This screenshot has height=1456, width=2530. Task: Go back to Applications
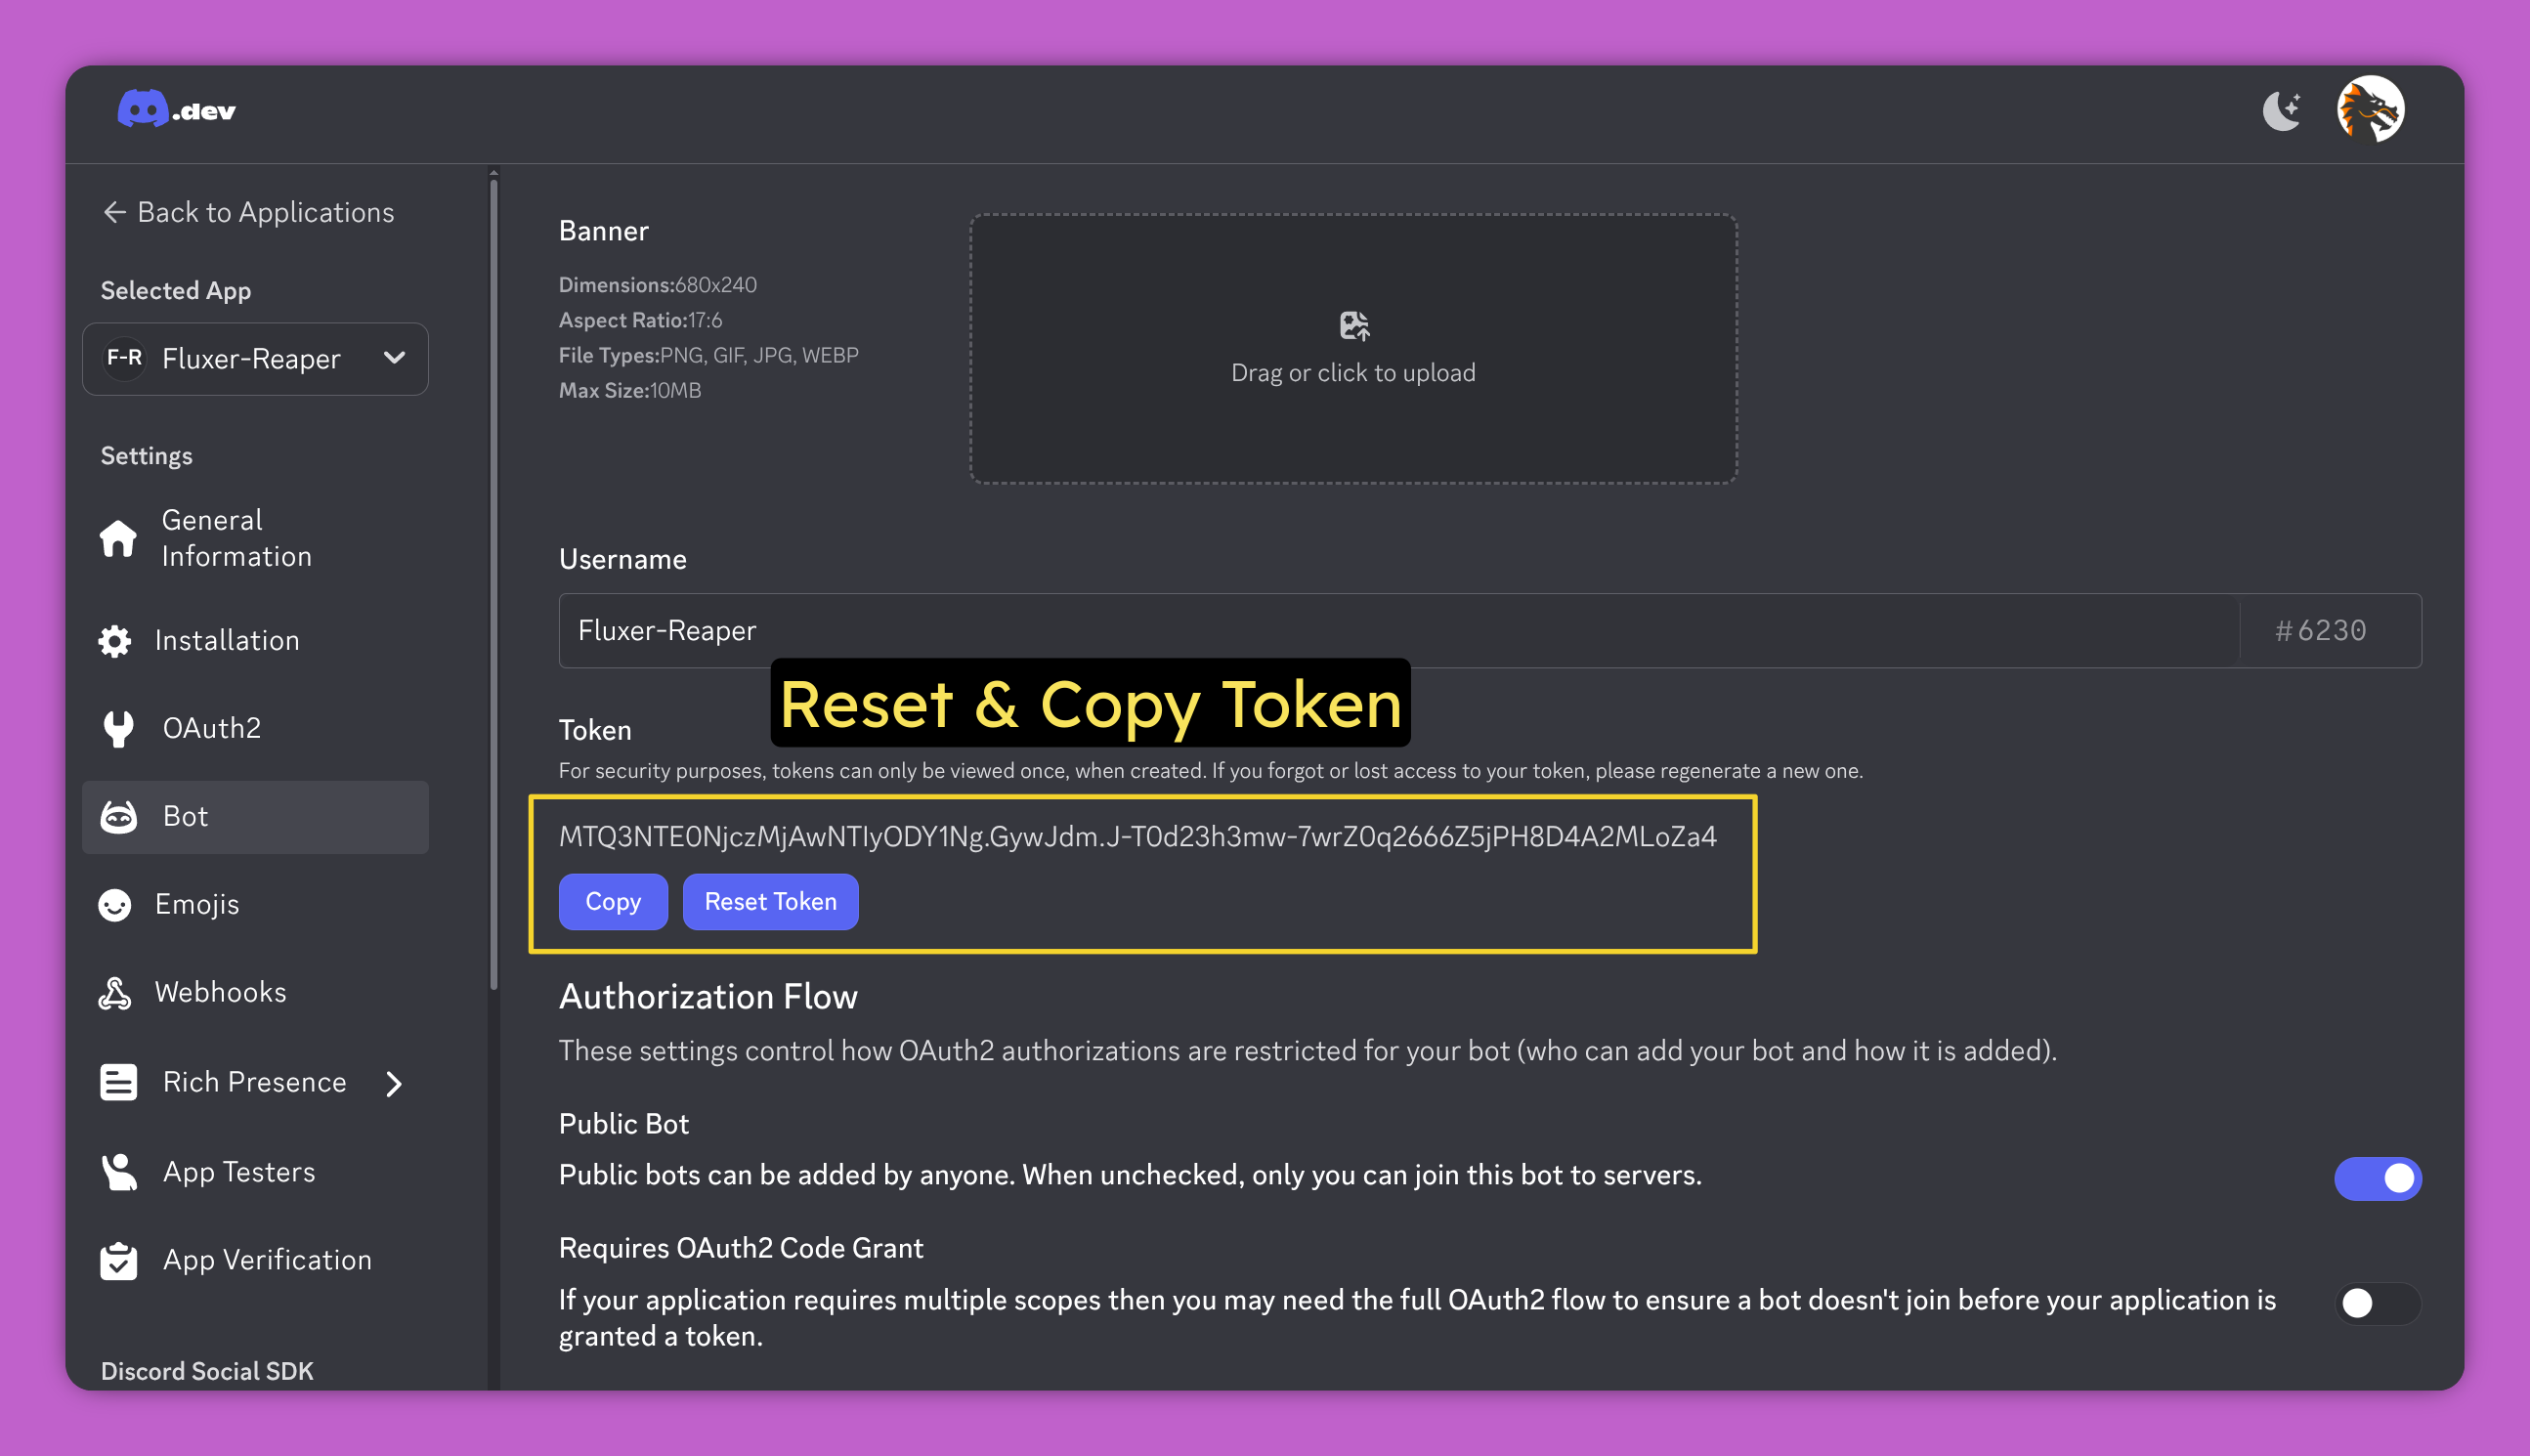[248, 212]
